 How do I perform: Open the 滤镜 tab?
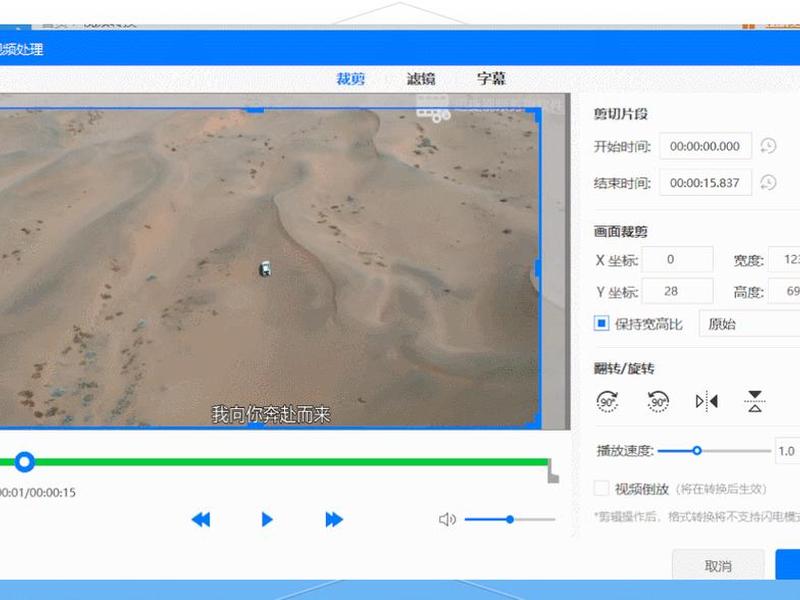pos(421,79)
